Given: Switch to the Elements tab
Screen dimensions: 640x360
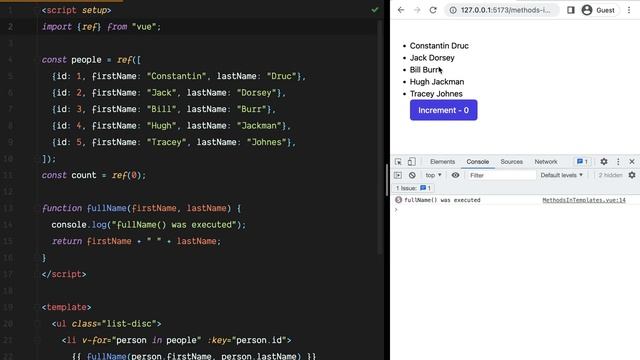Looking at the screenshot, I should (x=442, y=162).
